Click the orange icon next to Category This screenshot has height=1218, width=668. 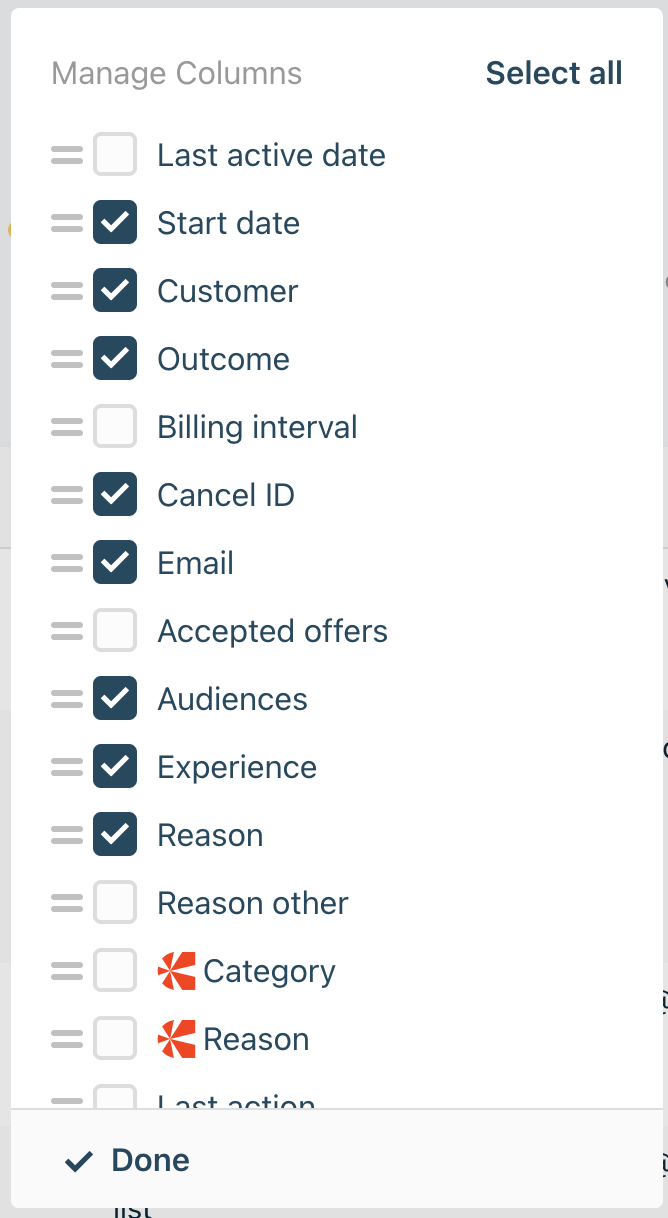coord(177,971)
